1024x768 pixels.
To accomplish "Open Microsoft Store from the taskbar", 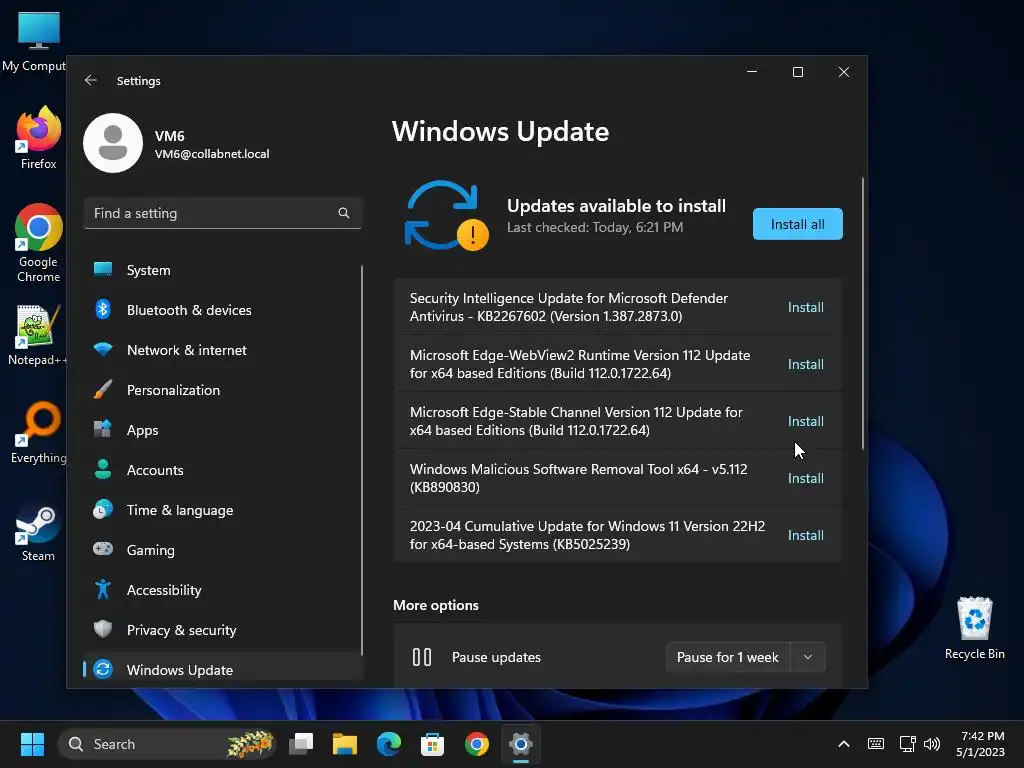I will [432, 744].
